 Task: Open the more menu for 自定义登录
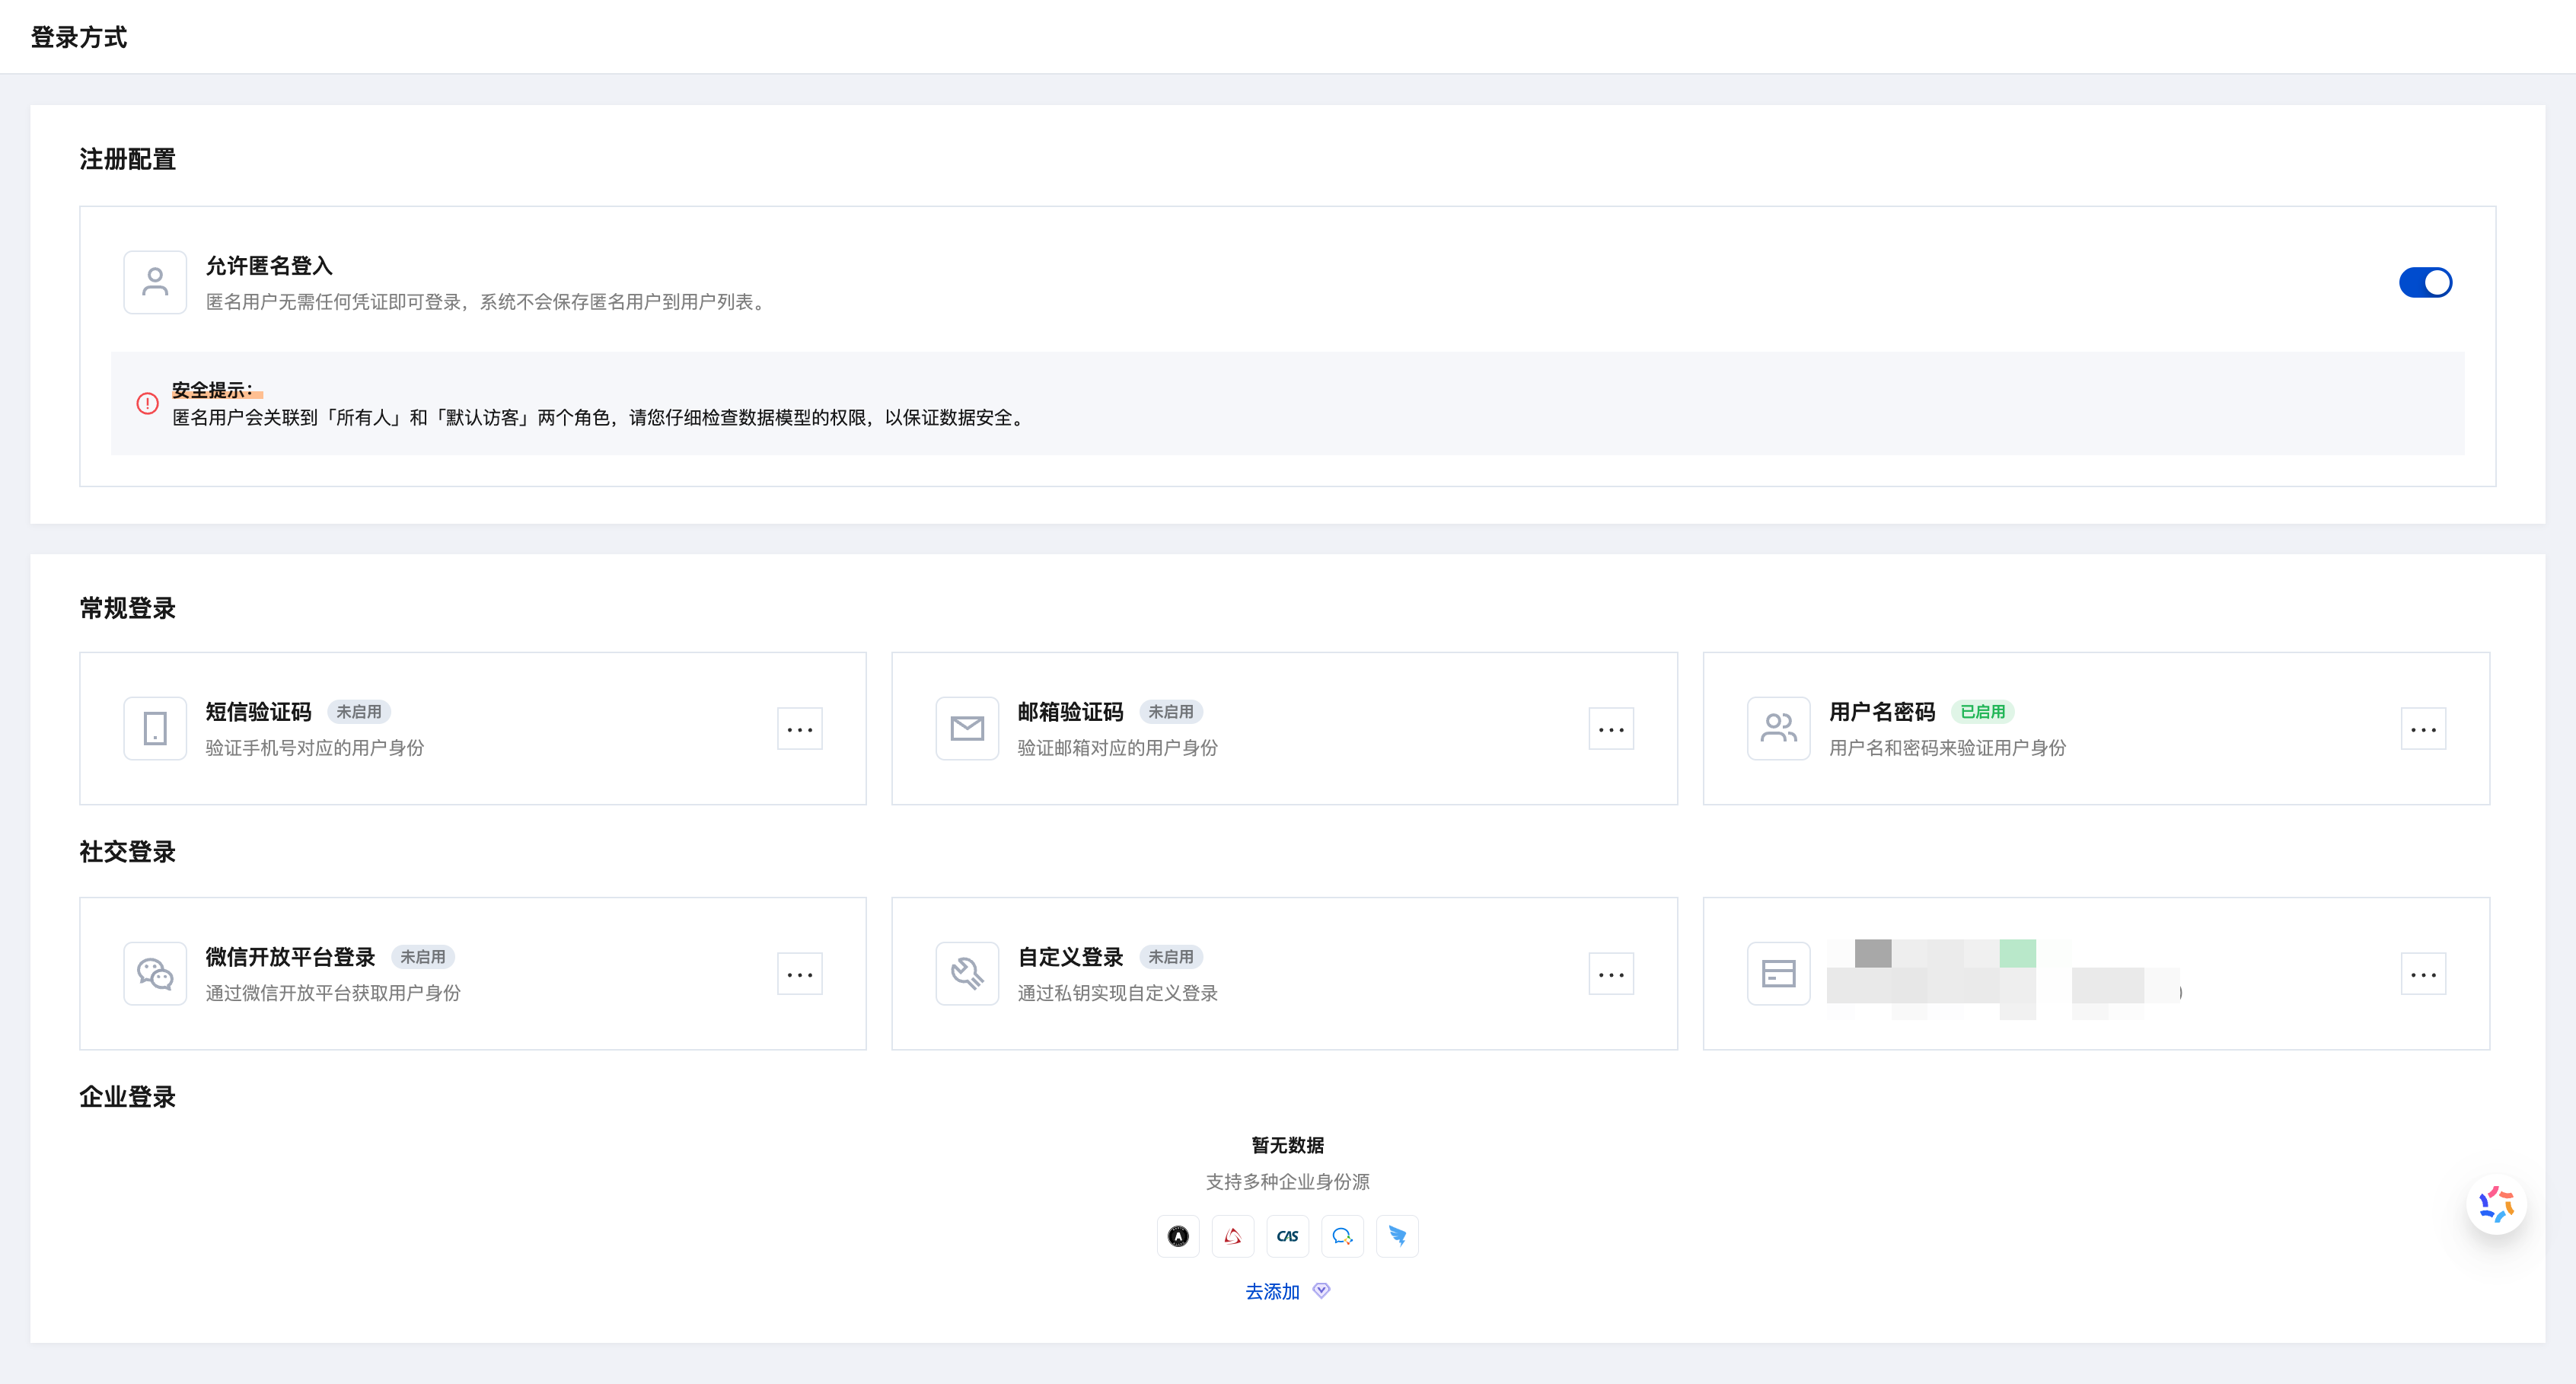click(1611, 974)
